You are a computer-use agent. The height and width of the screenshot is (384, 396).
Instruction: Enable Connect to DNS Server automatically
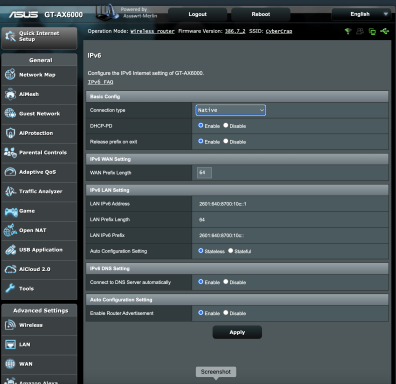click(x=201, y=282)
